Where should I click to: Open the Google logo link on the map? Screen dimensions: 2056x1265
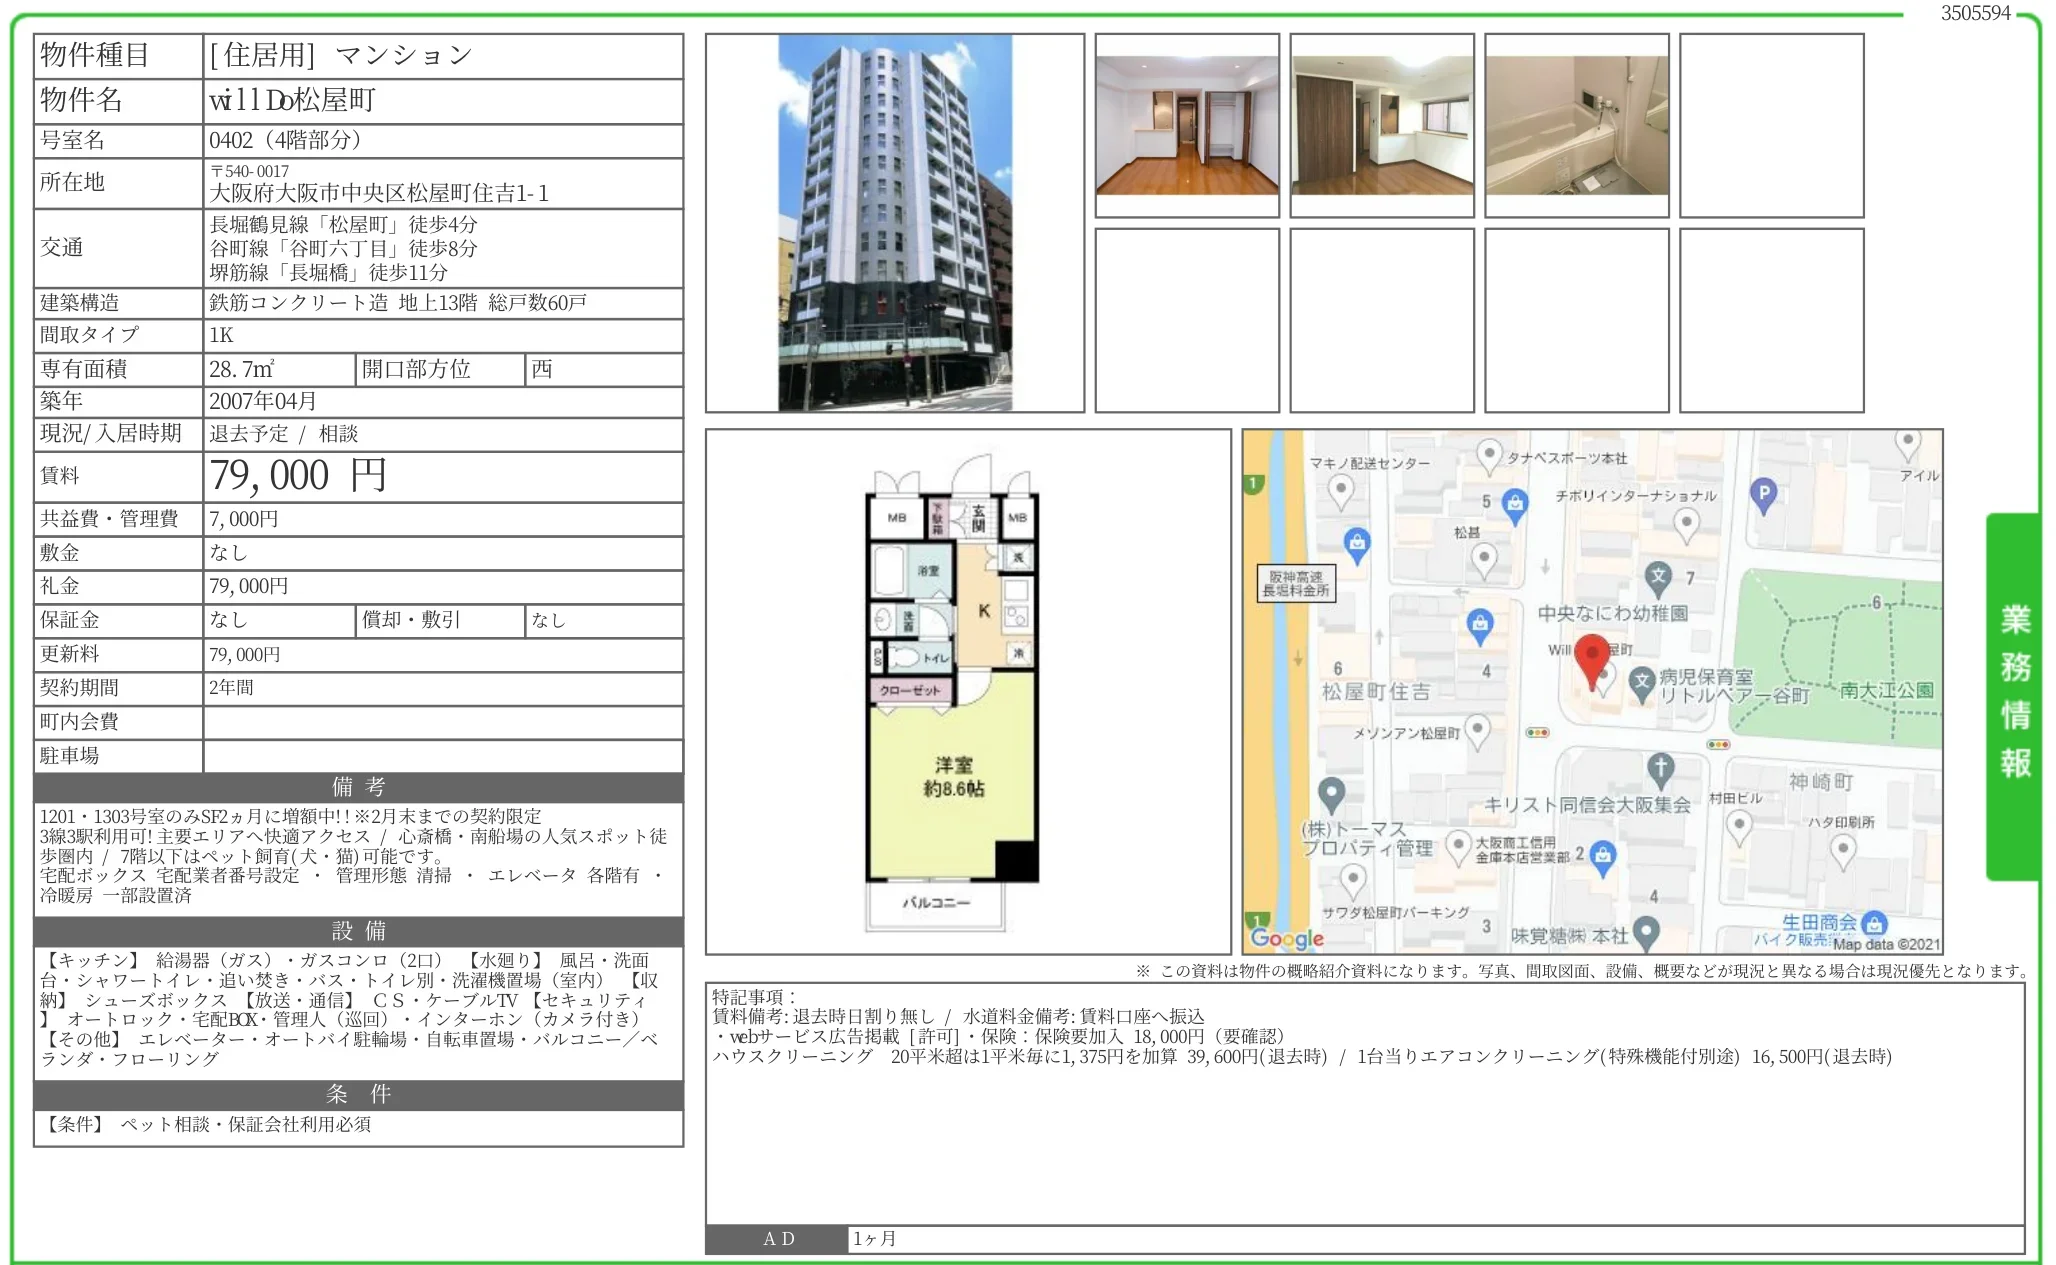click(x=1287, y=938)
